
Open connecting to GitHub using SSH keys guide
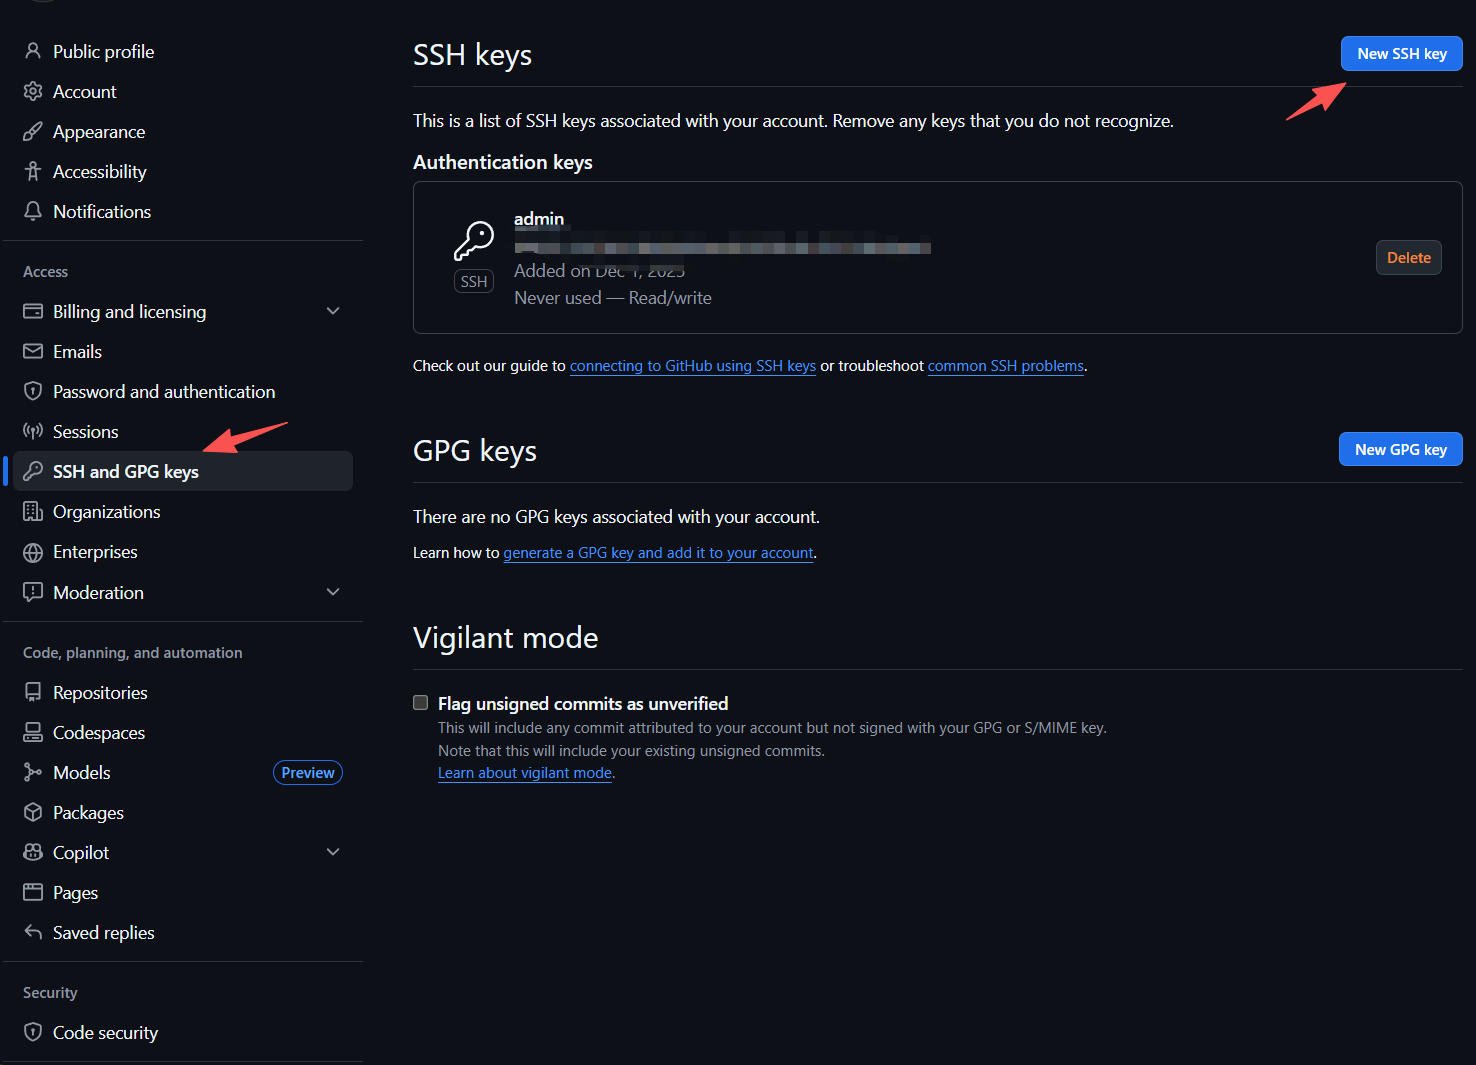[x=693, y=365]
